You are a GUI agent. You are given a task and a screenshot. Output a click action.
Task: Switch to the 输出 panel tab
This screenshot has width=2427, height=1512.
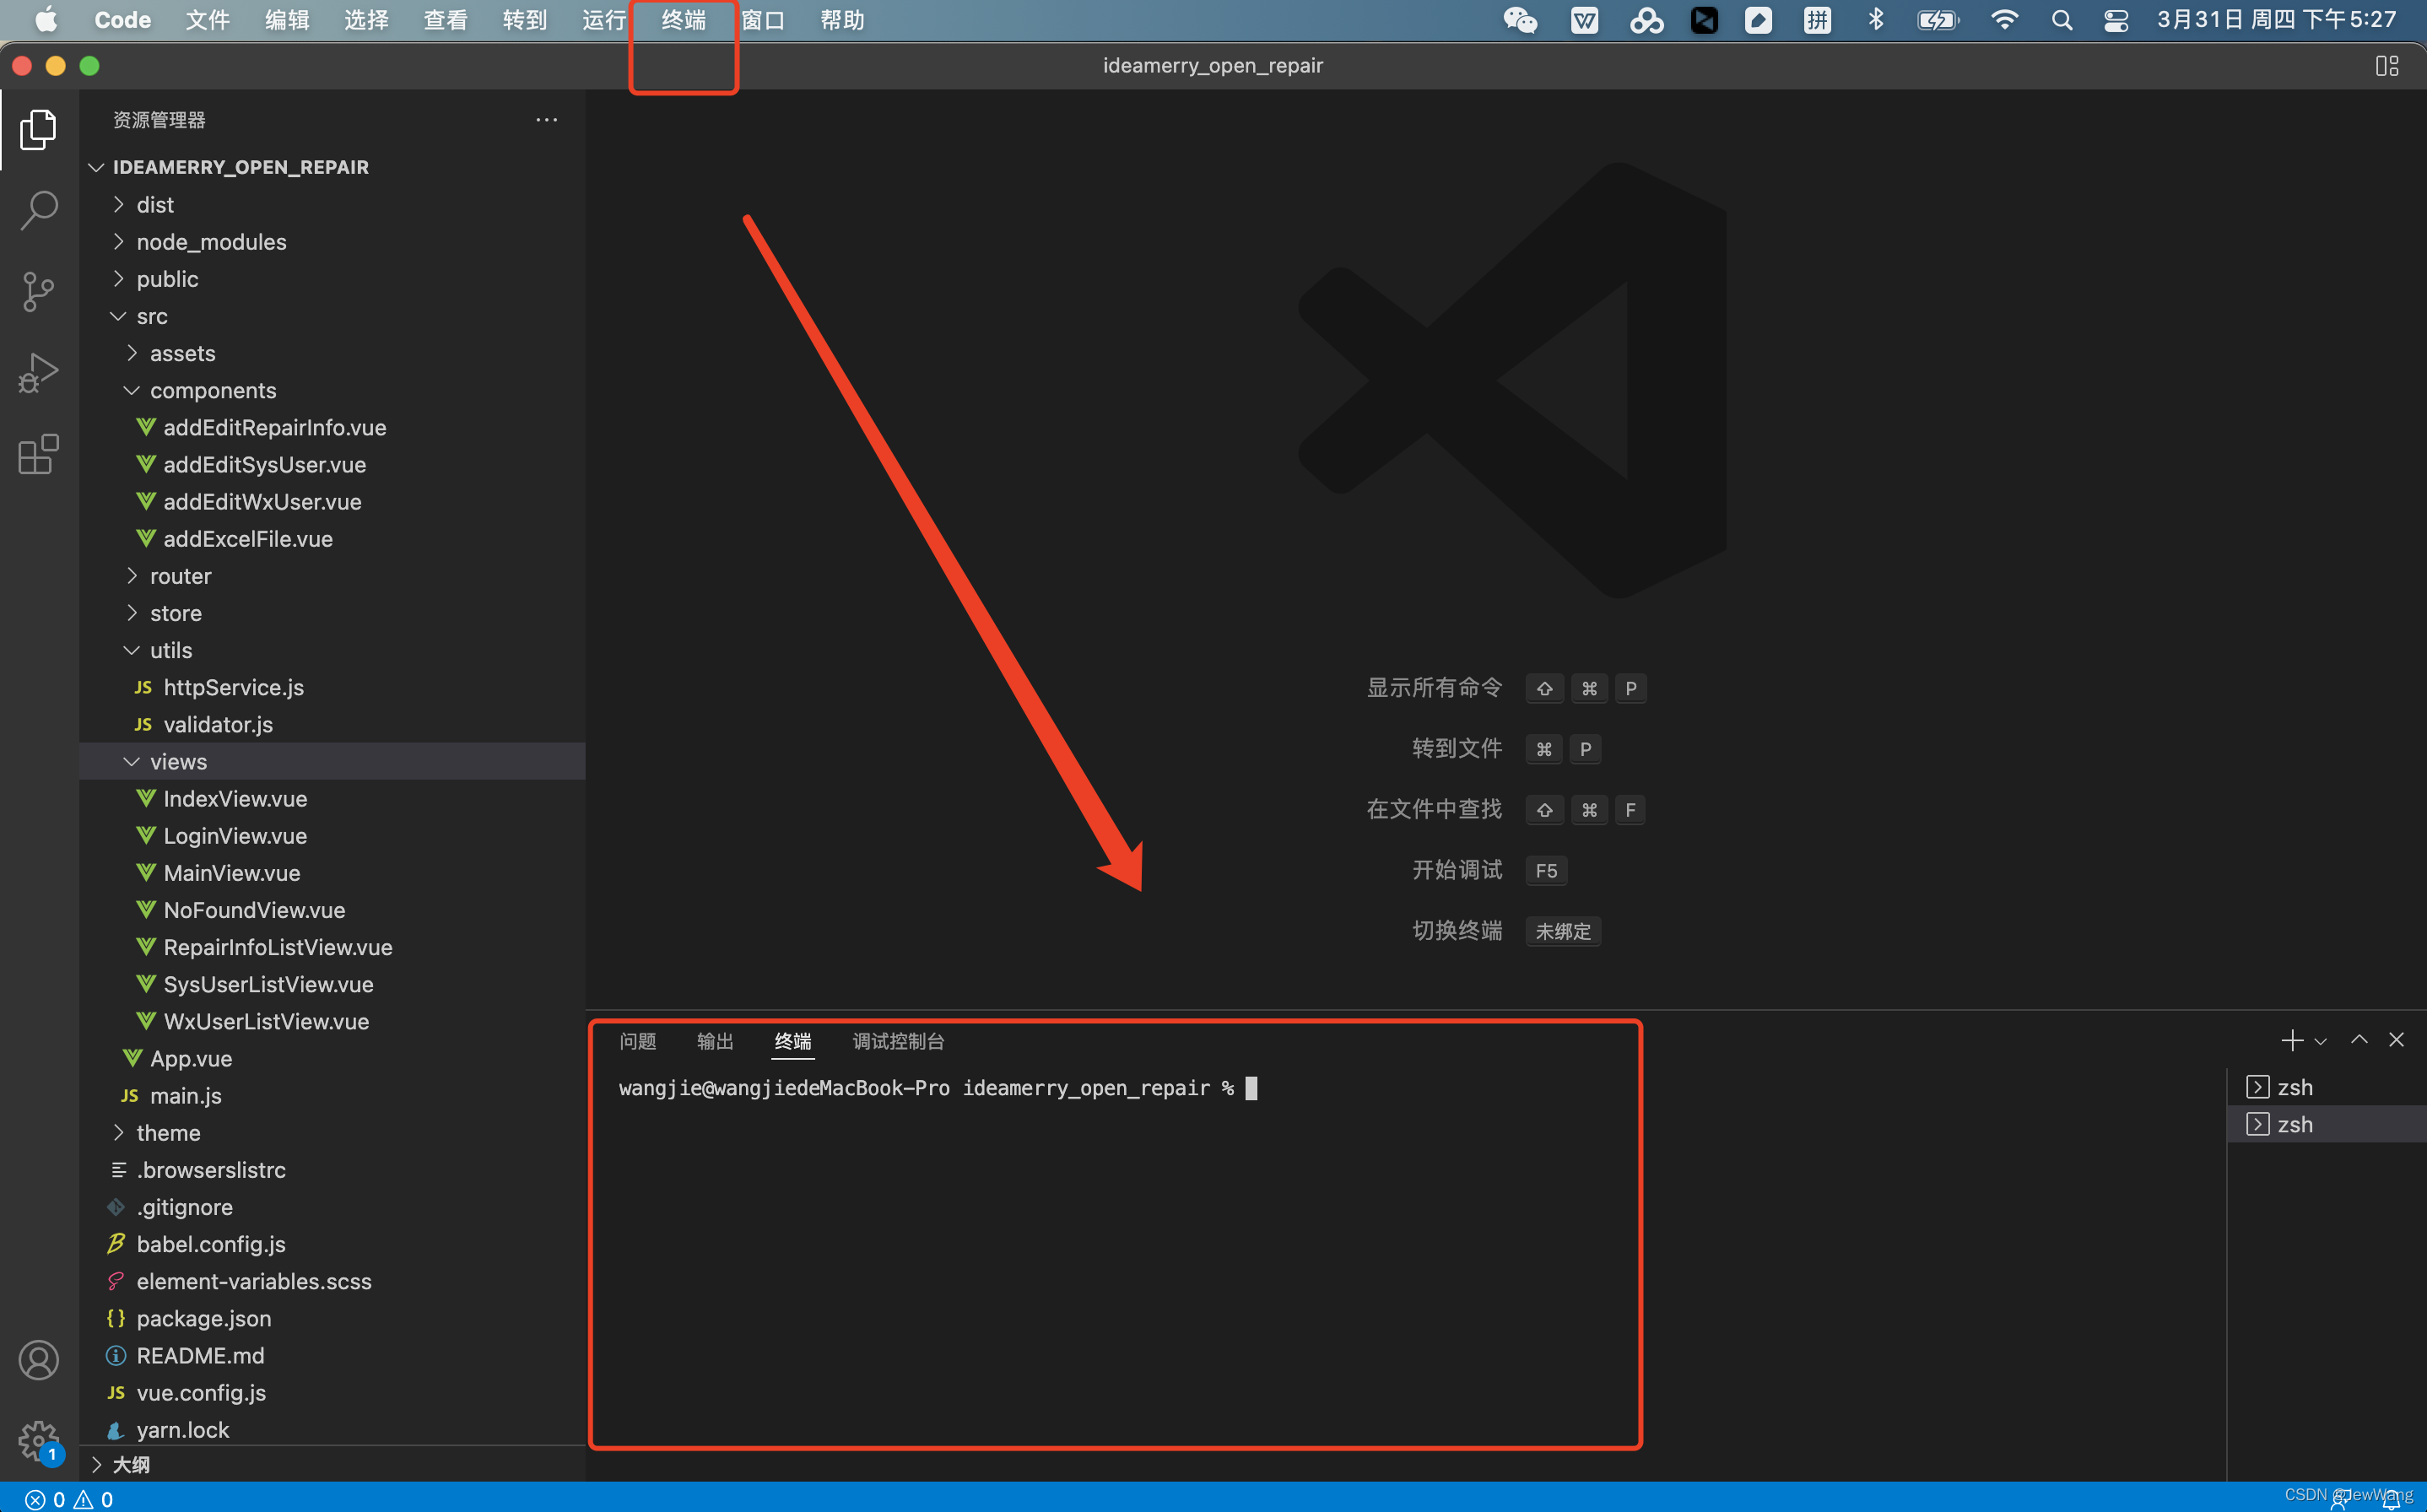pos(715,1041)
